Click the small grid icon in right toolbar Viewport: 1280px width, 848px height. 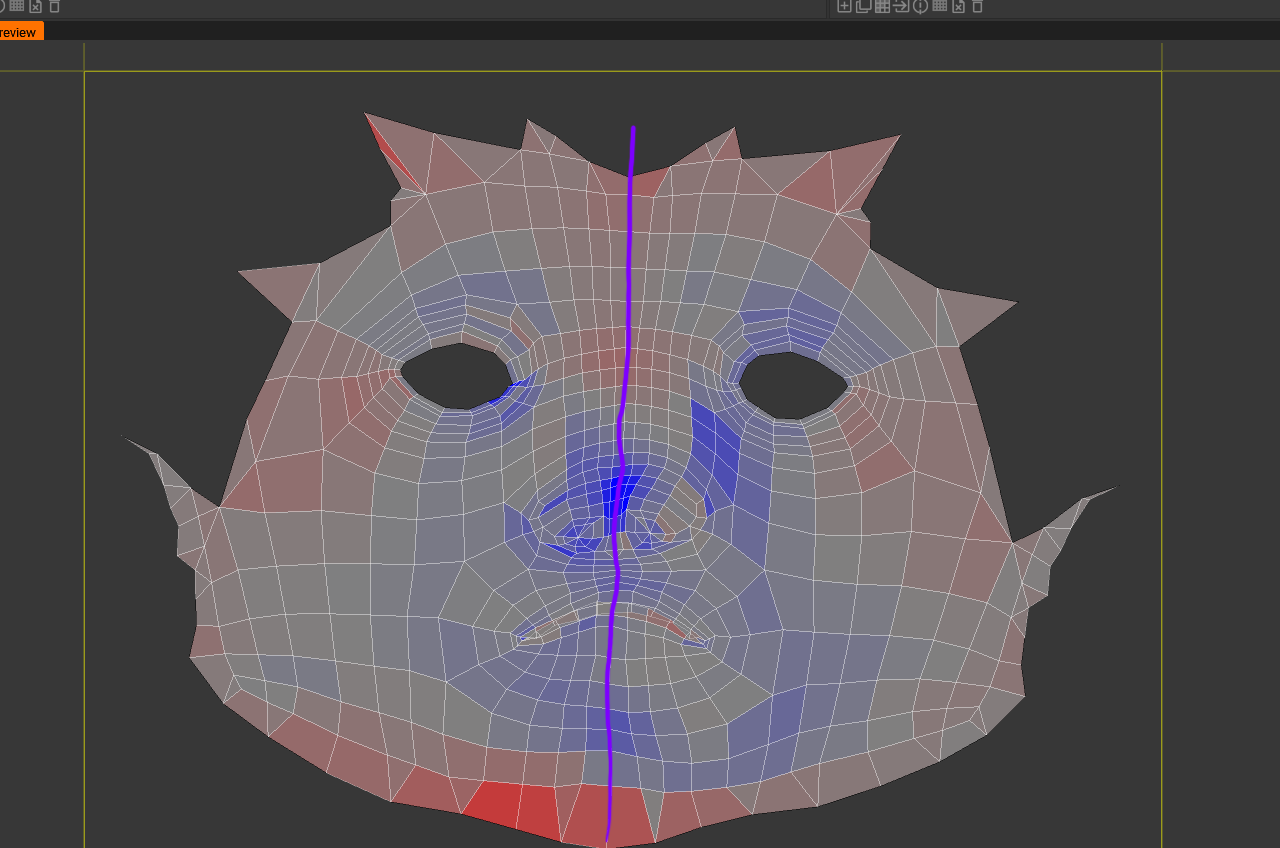coord(939,6)
